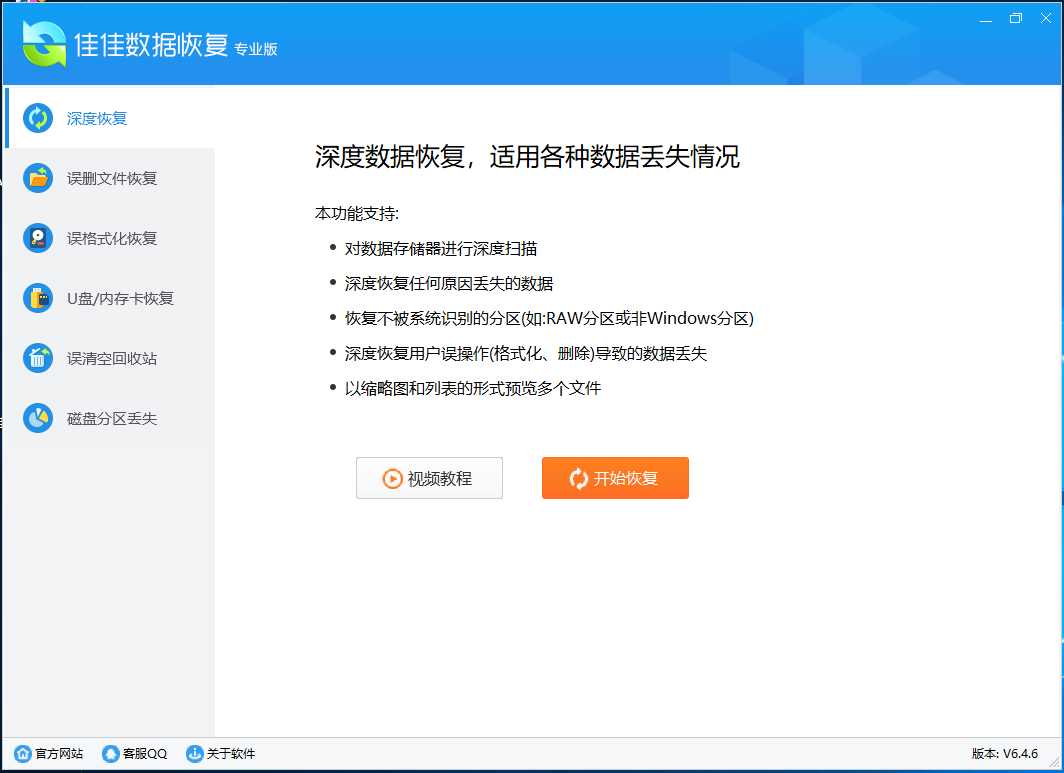Click the 专业版 edition label
This screenshot has width=1064, height=773.
point(256,49)
